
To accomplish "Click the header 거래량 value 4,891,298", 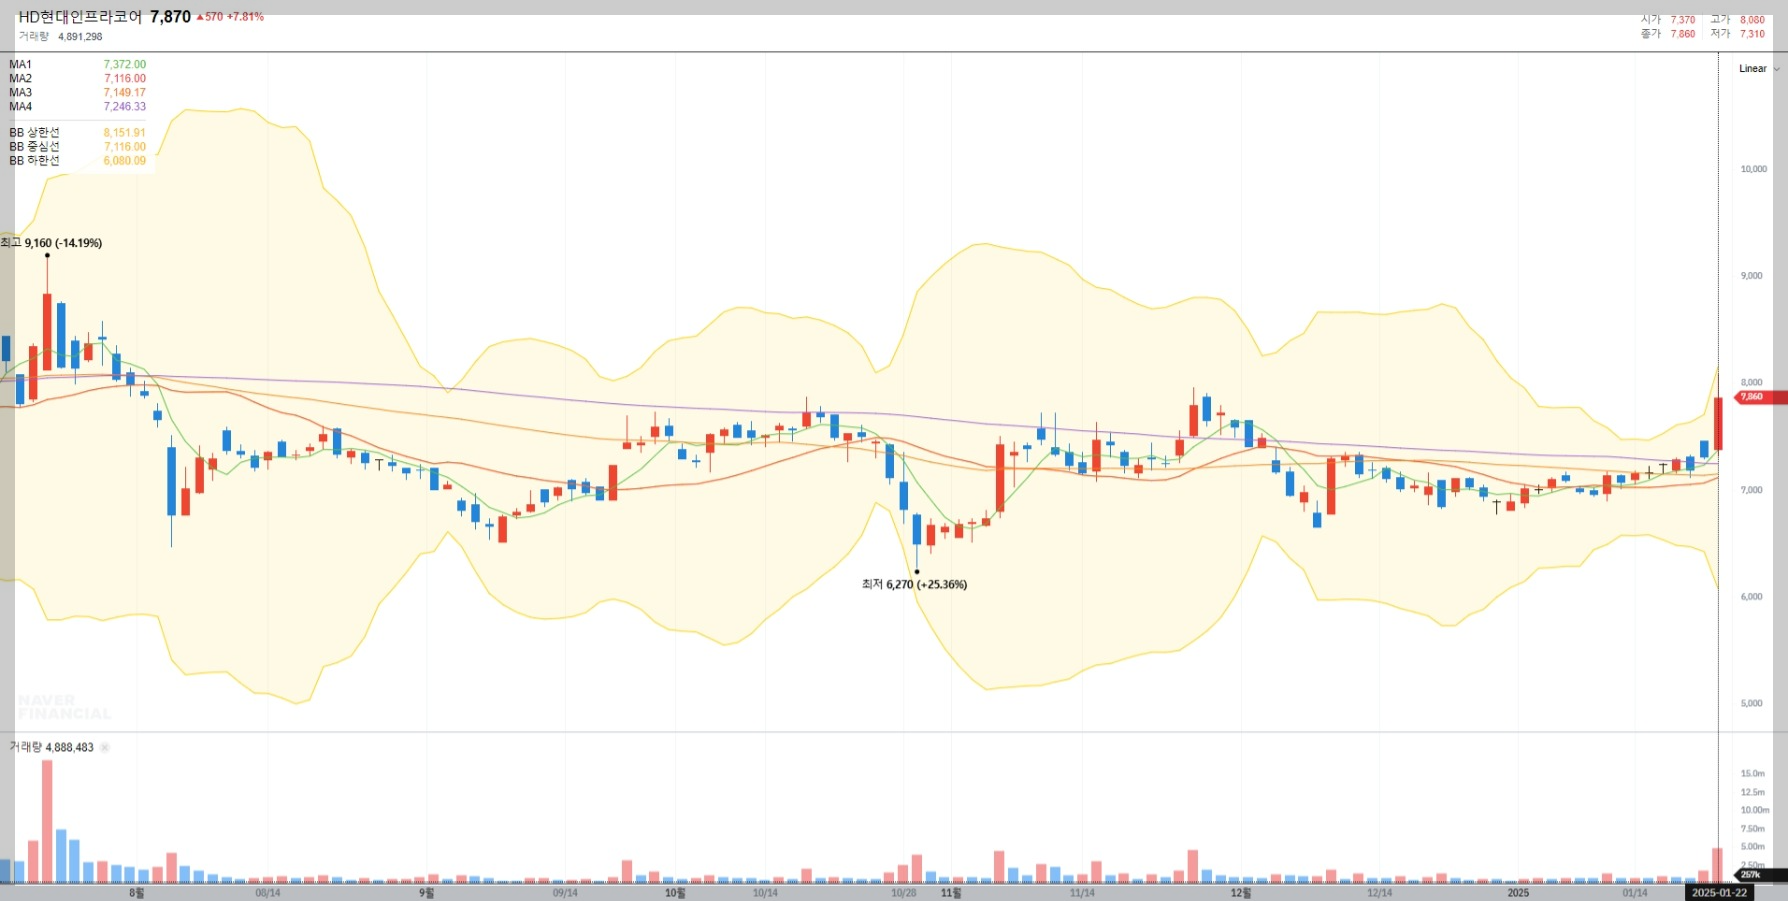I will click(x=80, y=36).
